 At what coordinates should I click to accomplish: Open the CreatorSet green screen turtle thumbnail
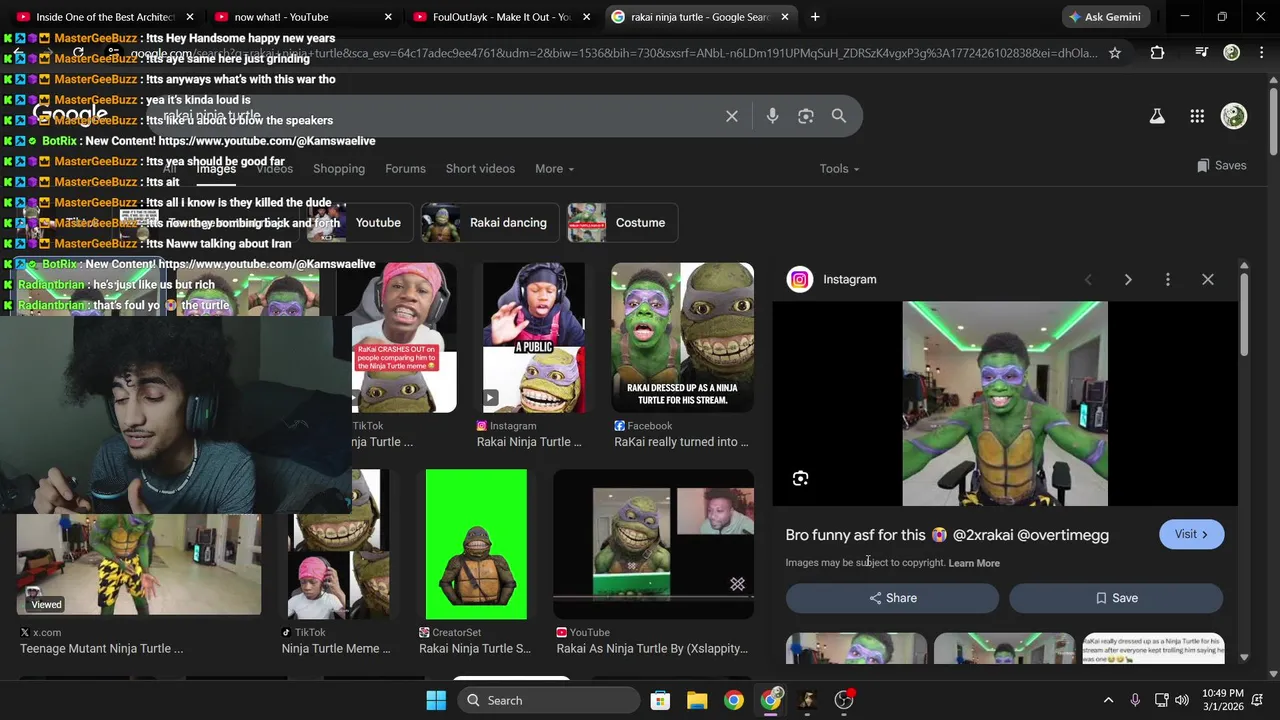coord(476,544)
